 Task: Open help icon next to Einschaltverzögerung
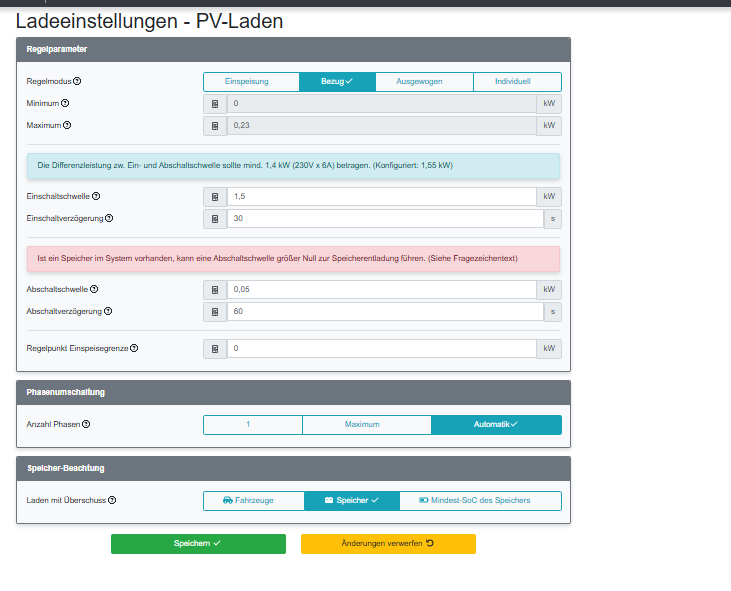[109, 218]
